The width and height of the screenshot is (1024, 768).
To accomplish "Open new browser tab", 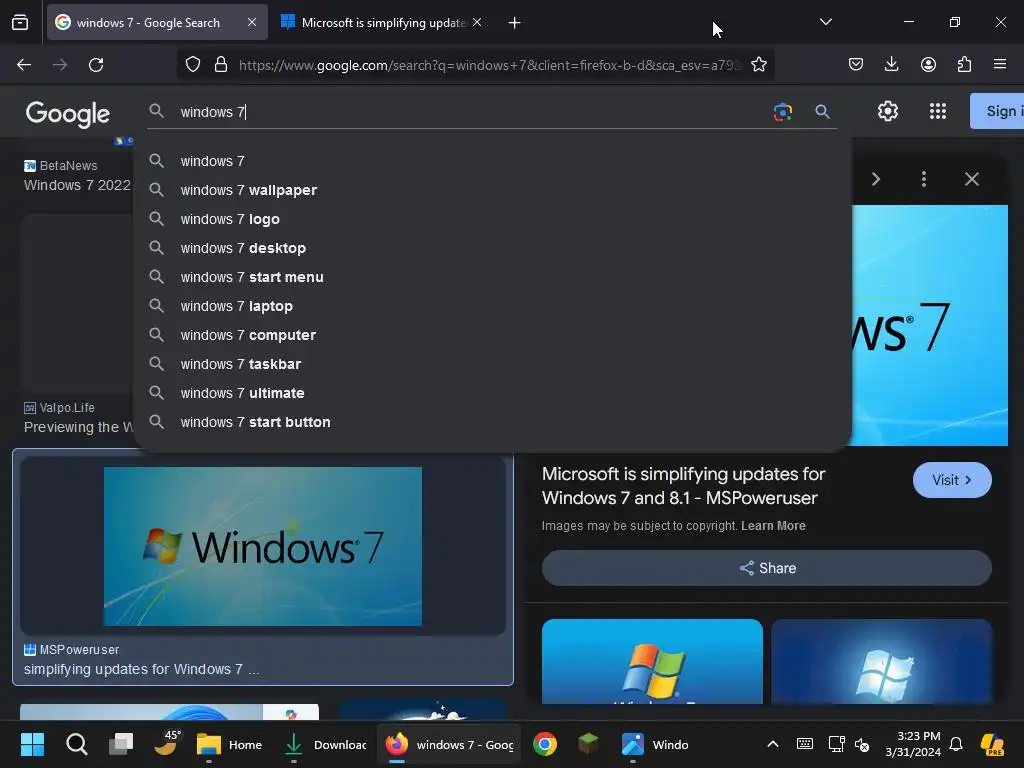I will tap(515, 23).
